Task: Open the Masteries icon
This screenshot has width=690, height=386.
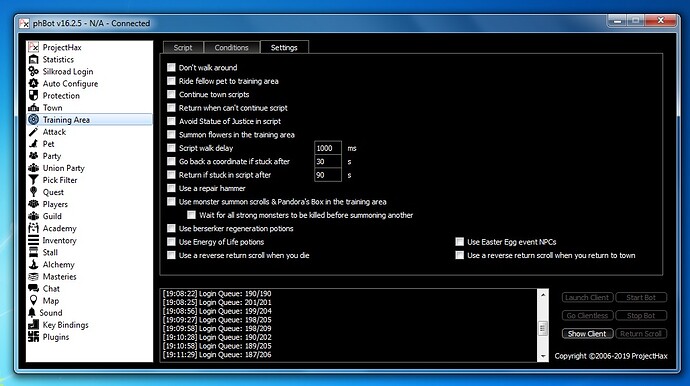Action: coord(33,276)
